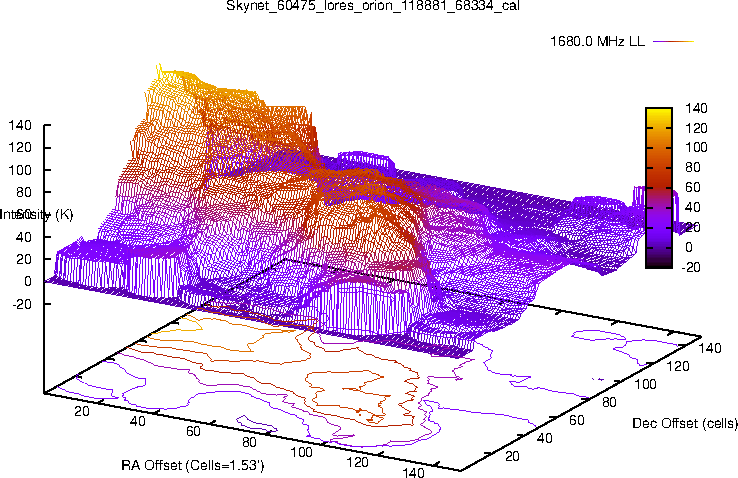738x478 pixels.
Task: Click tick 120 on the Dec Offset axis
Action: tap(678, 366)
